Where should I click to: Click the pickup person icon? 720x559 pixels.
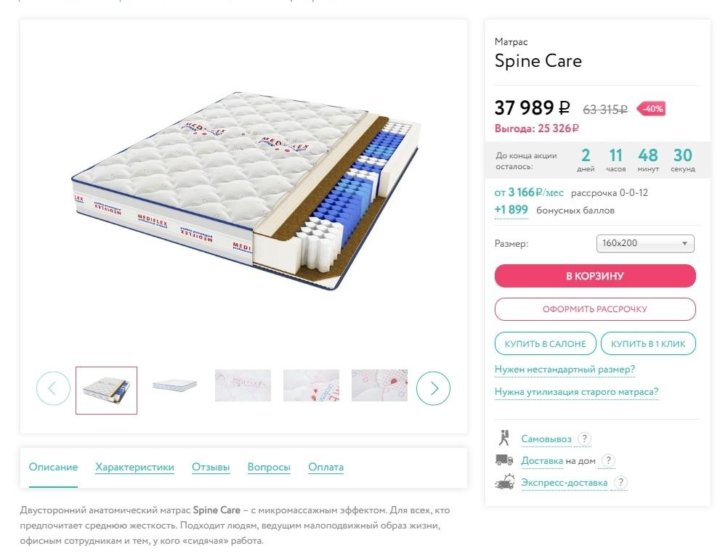[504, 438]
